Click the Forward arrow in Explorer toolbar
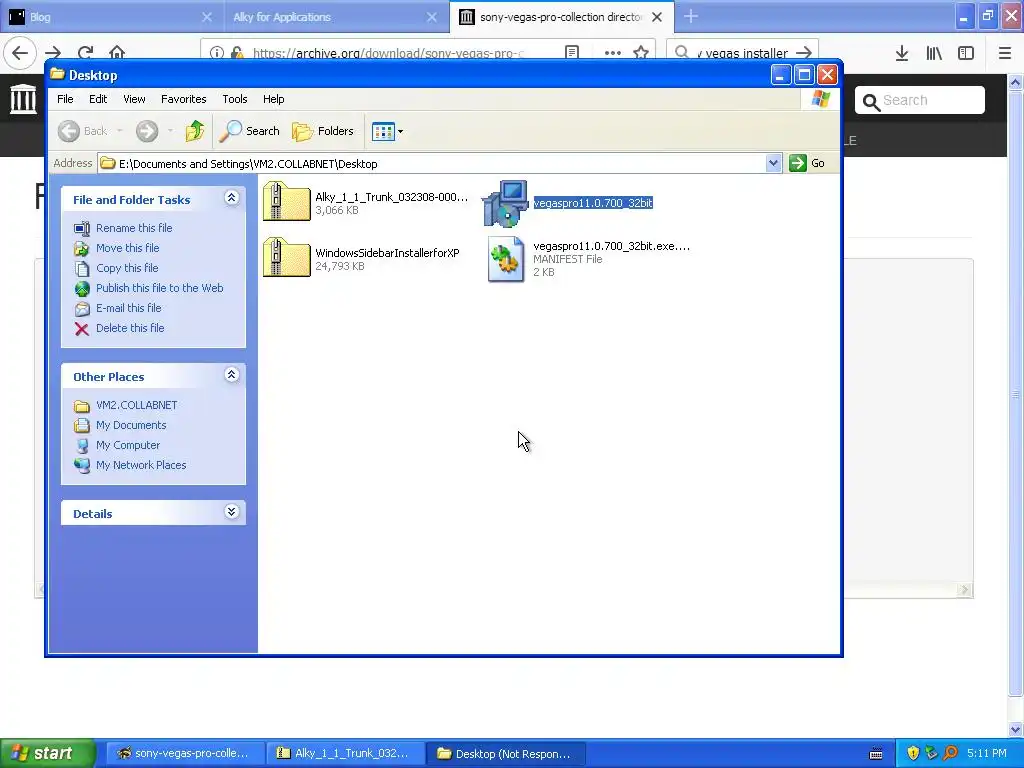Image resolution: width=1024 pixels, height=768 pixels. pyautogui.click(x=147, y=131)
